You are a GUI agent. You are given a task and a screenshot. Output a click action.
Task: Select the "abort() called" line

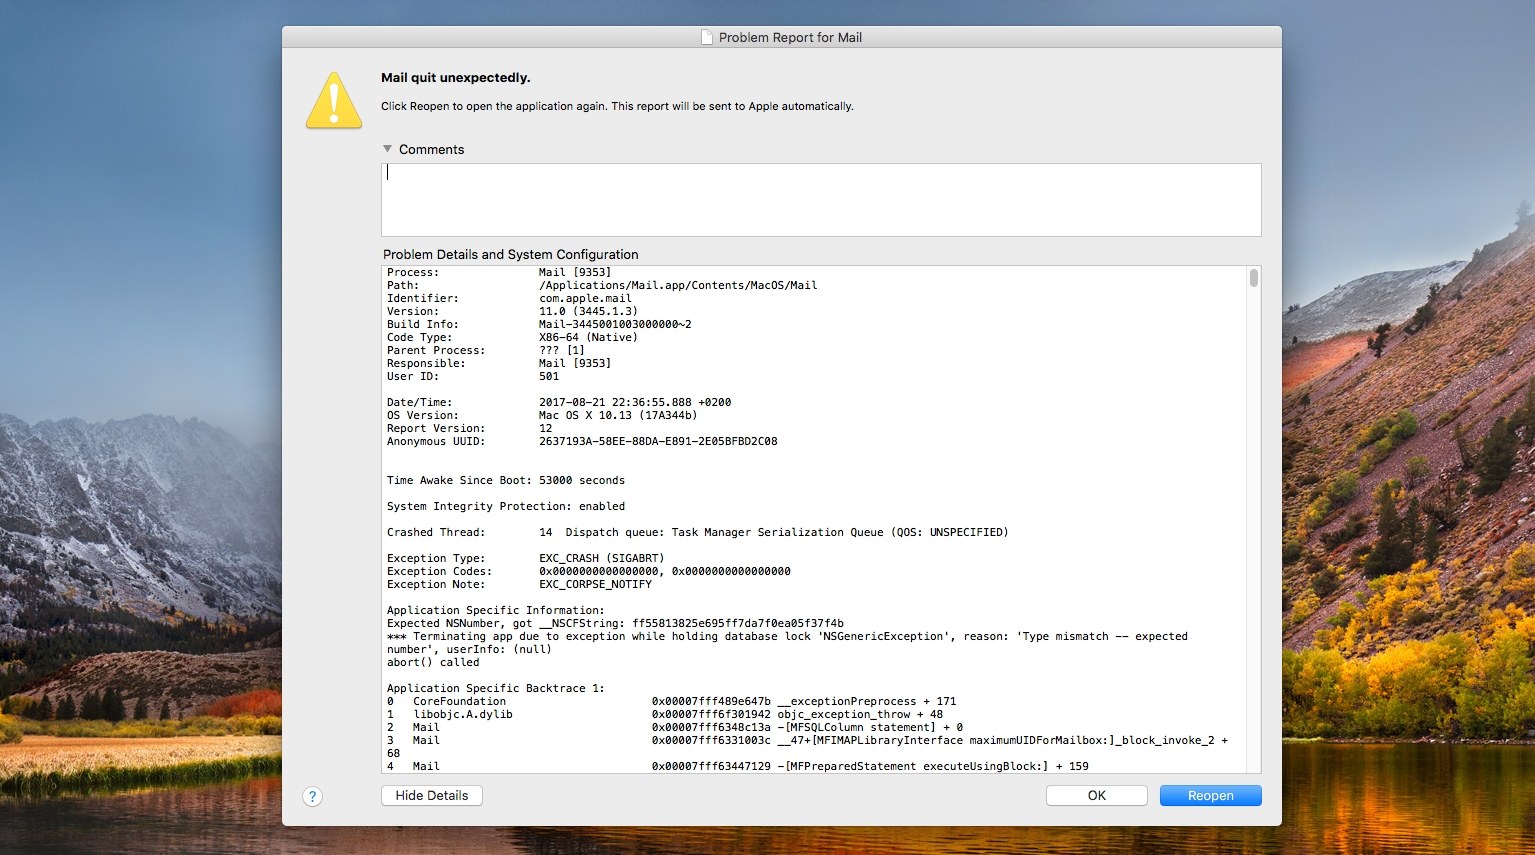[433, 662]
